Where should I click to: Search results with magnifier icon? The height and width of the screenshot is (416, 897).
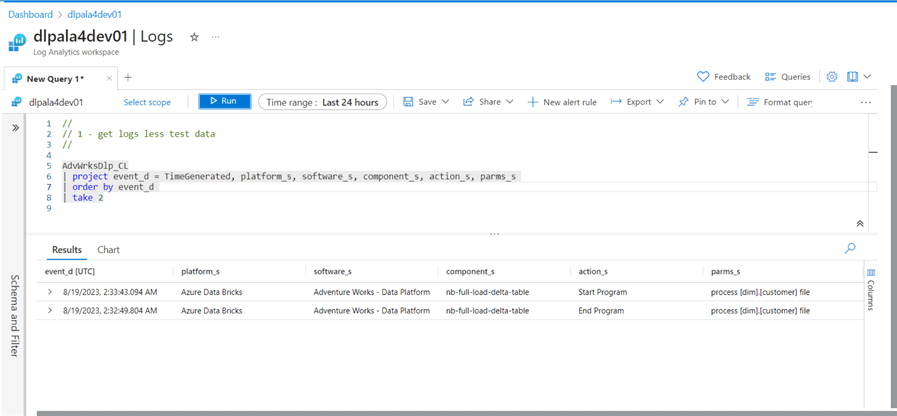pyautogui.click(x=850, y=248)
